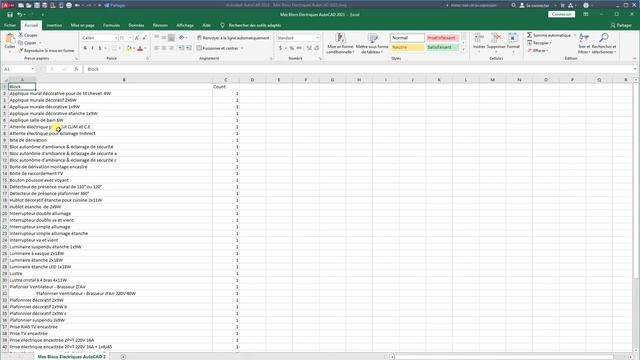This screenshot has height=360, width=640.
Task: Align text to the left
Action: click(156, 48)
